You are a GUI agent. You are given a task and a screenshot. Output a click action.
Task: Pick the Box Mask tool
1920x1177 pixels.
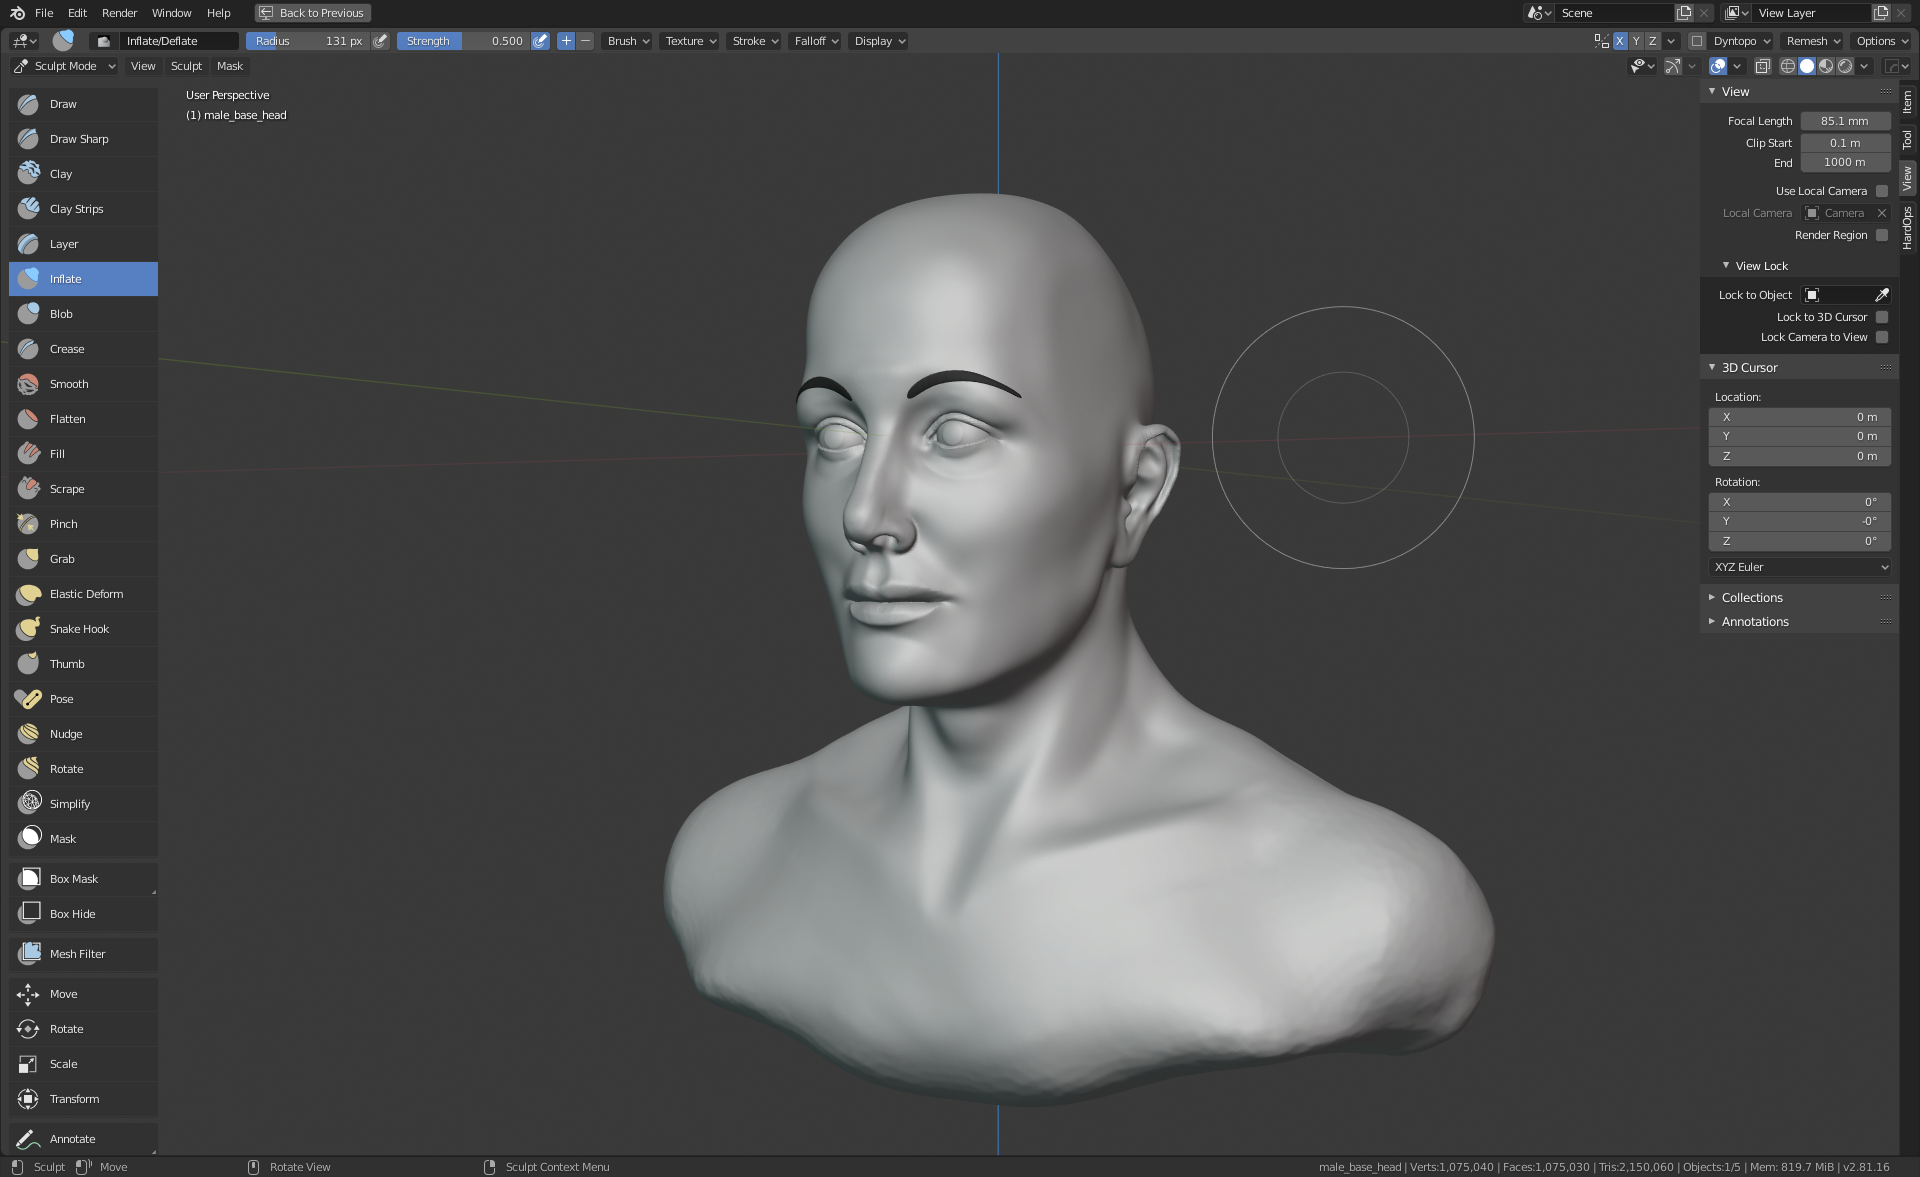click(74, 879)
